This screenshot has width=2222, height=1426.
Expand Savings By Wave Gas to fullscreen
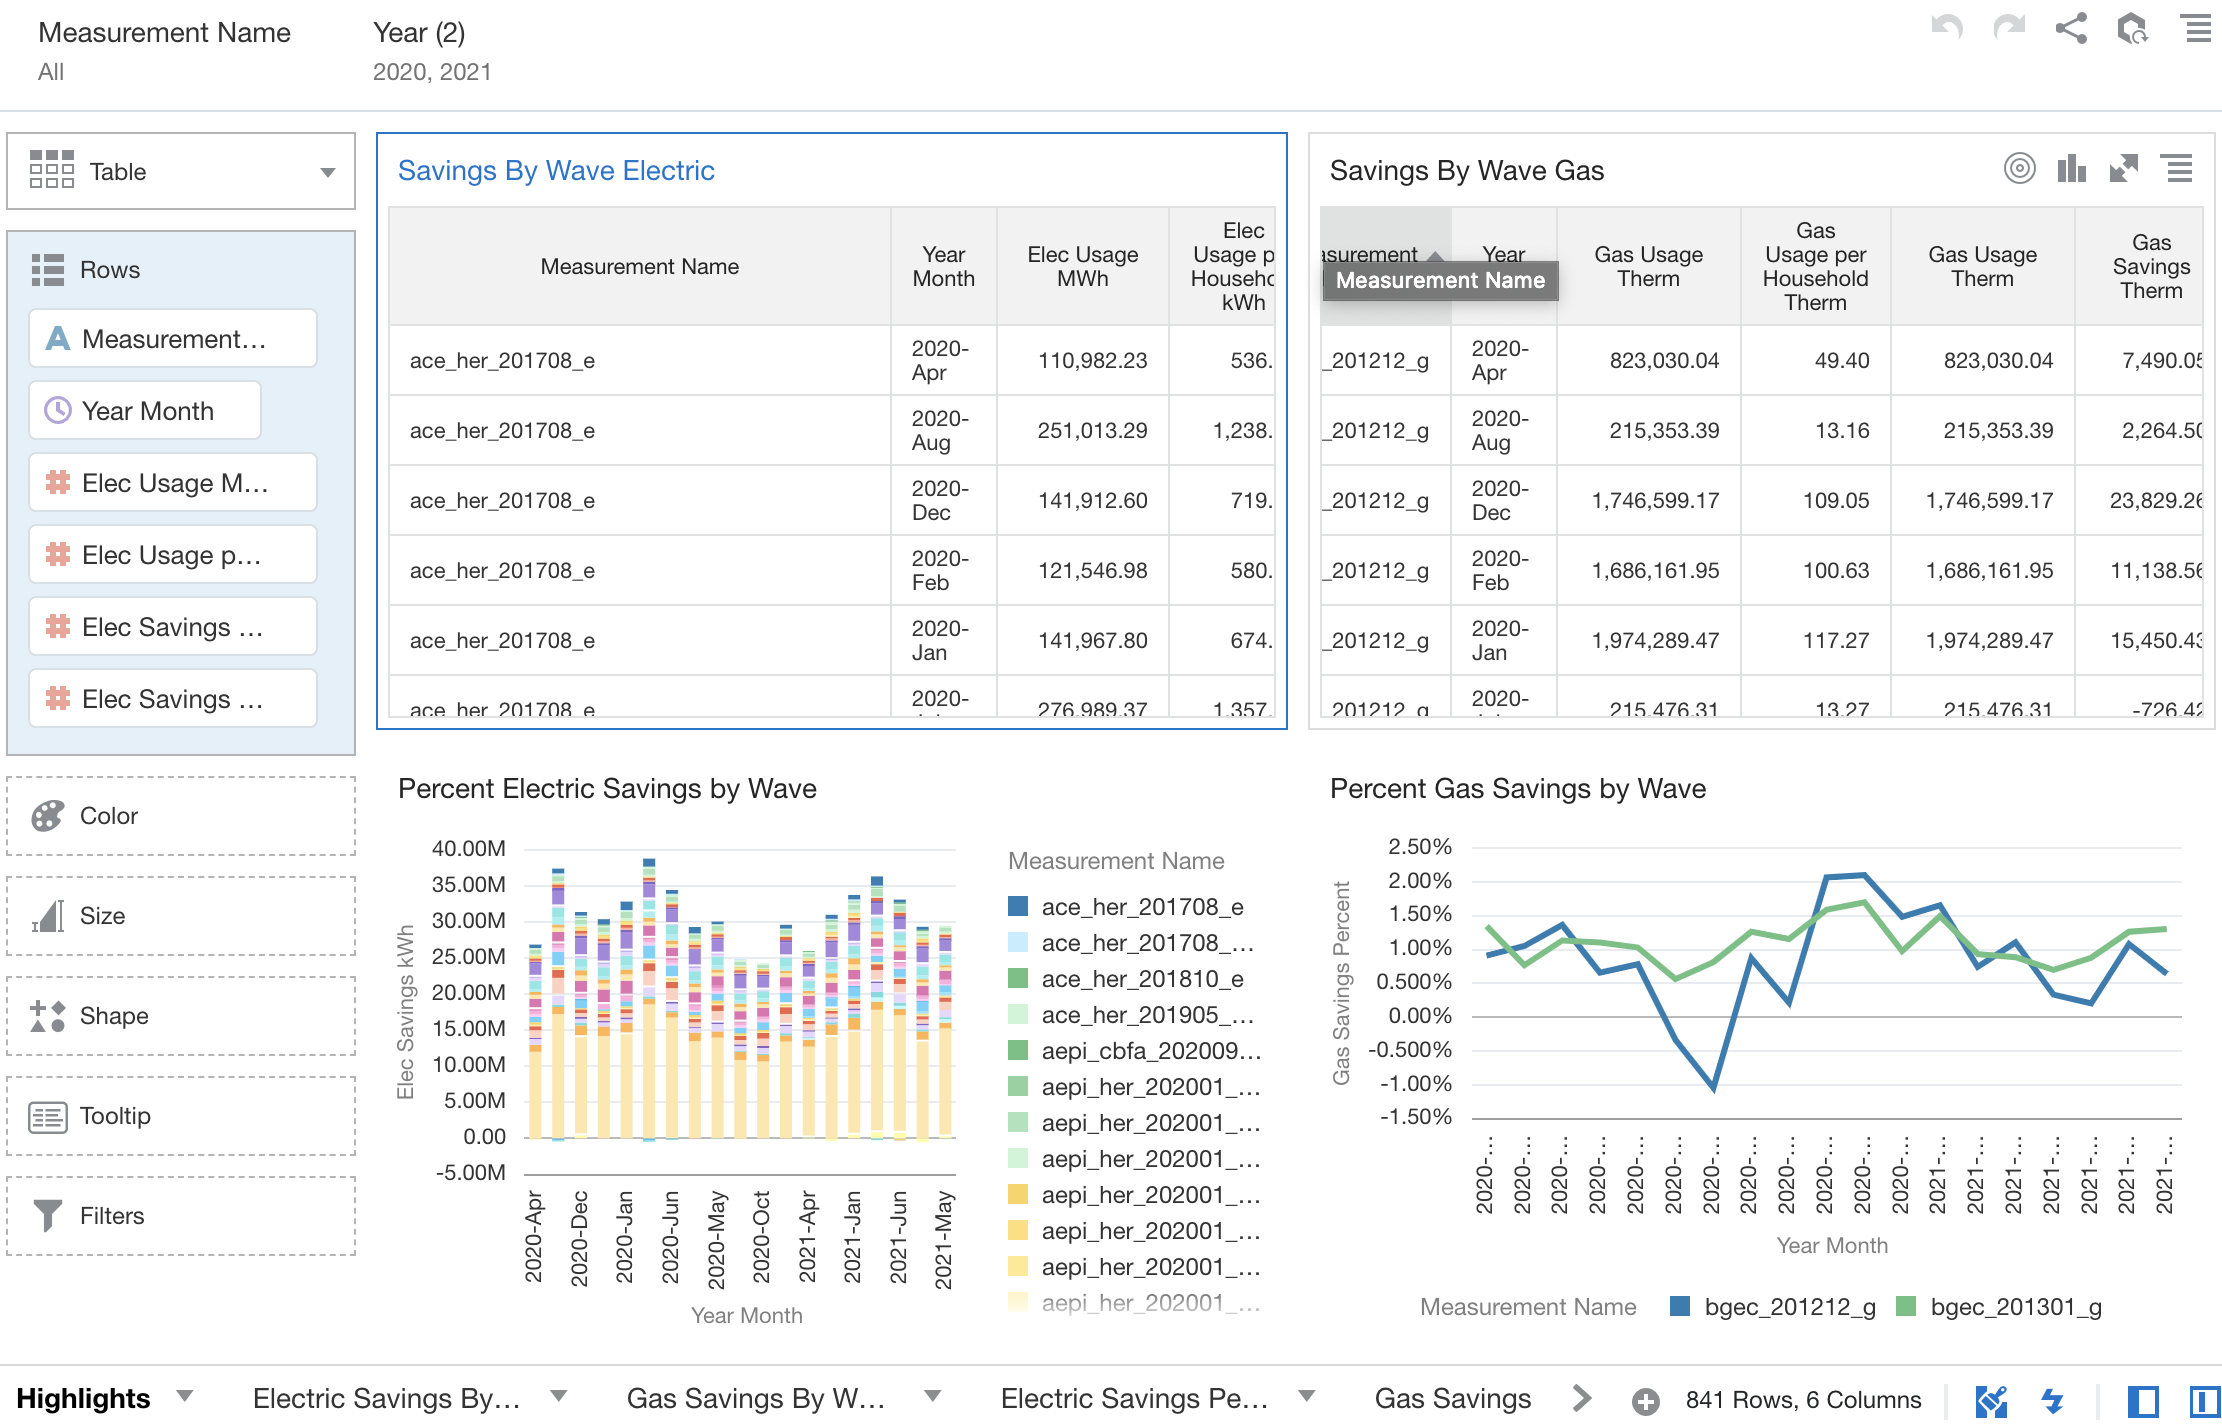point(2126,170)
